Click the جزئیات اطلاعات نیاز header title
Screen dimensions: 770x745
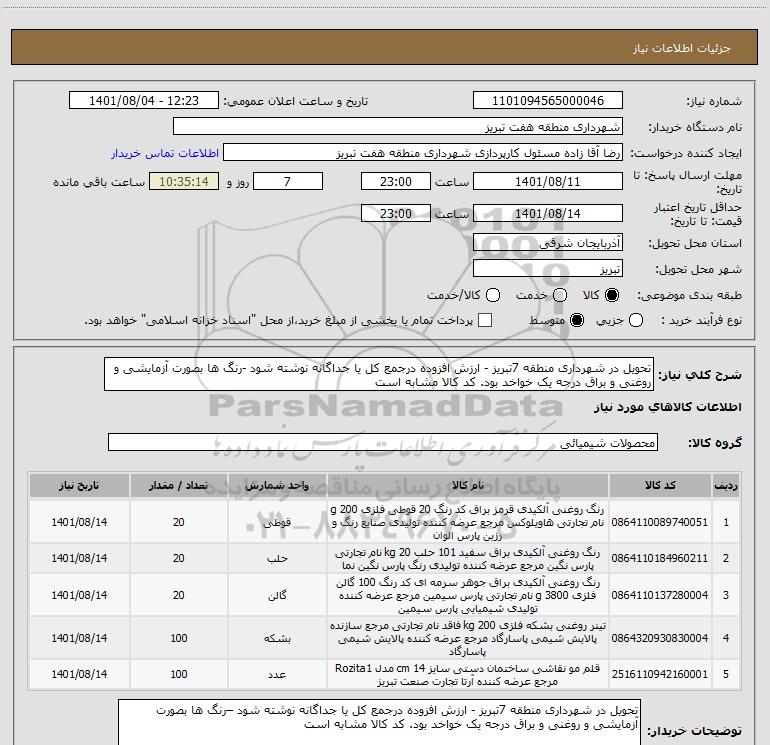pos(682,48)
